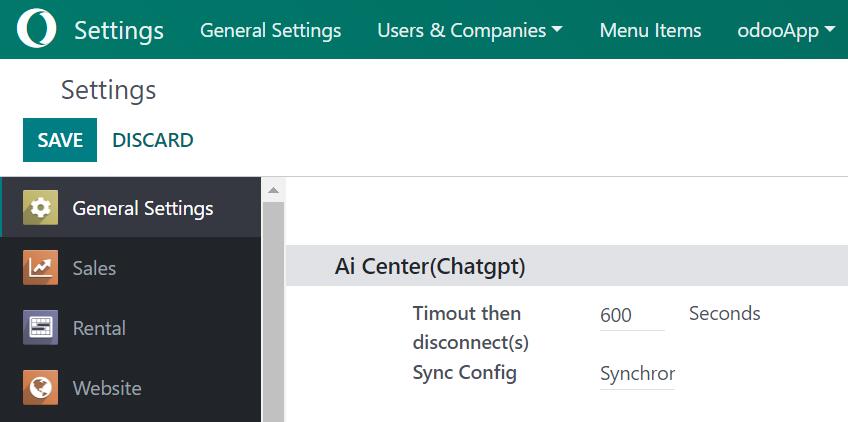Screen dimensions: 848x422
Task: Click the timeout field showing 600
Action: click(632, 315)
